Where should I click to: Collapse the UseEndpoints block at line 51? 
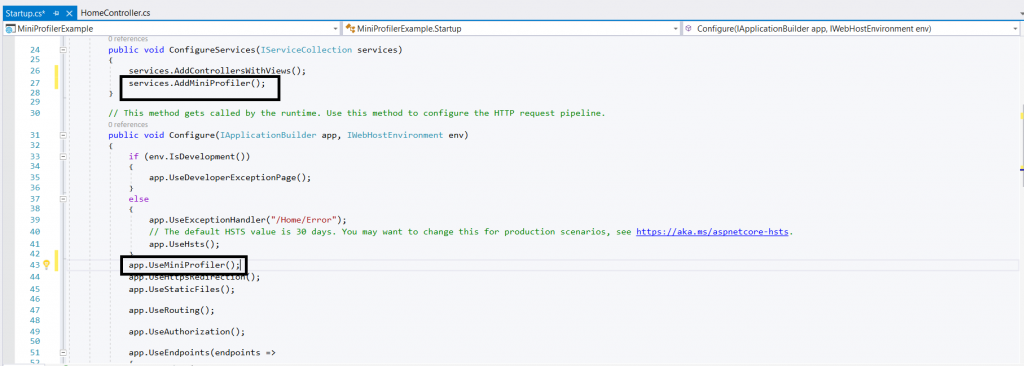point(63,353)
